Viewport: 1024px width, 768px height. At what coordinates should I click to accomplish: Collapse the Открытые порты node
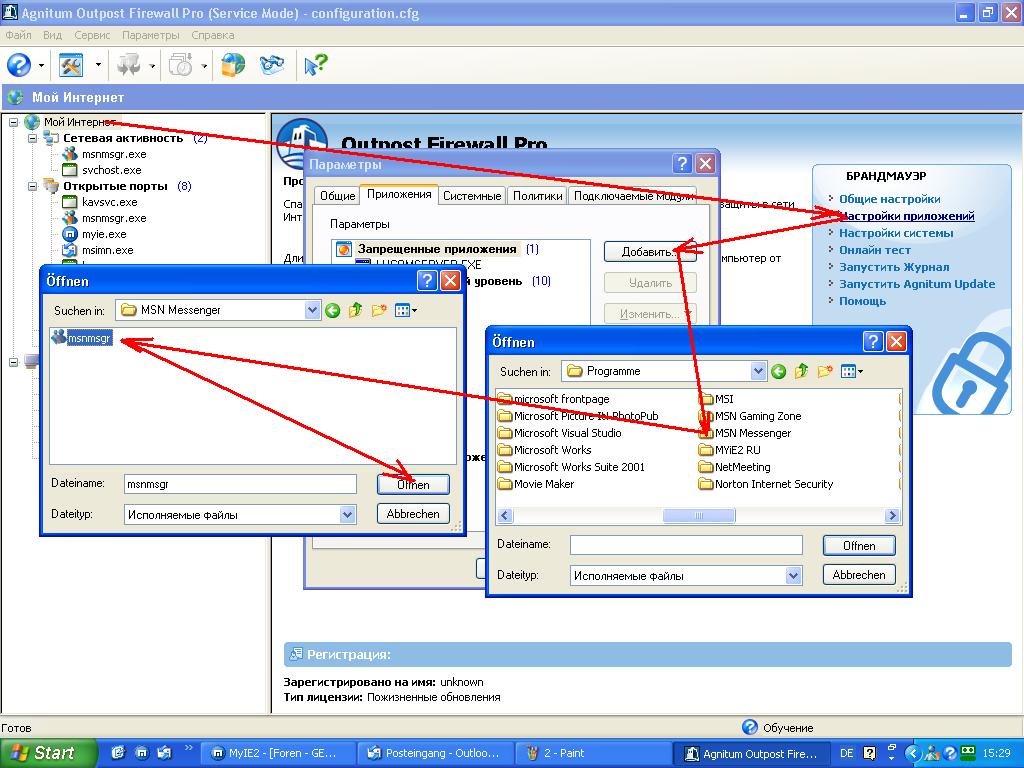[32, 186]
